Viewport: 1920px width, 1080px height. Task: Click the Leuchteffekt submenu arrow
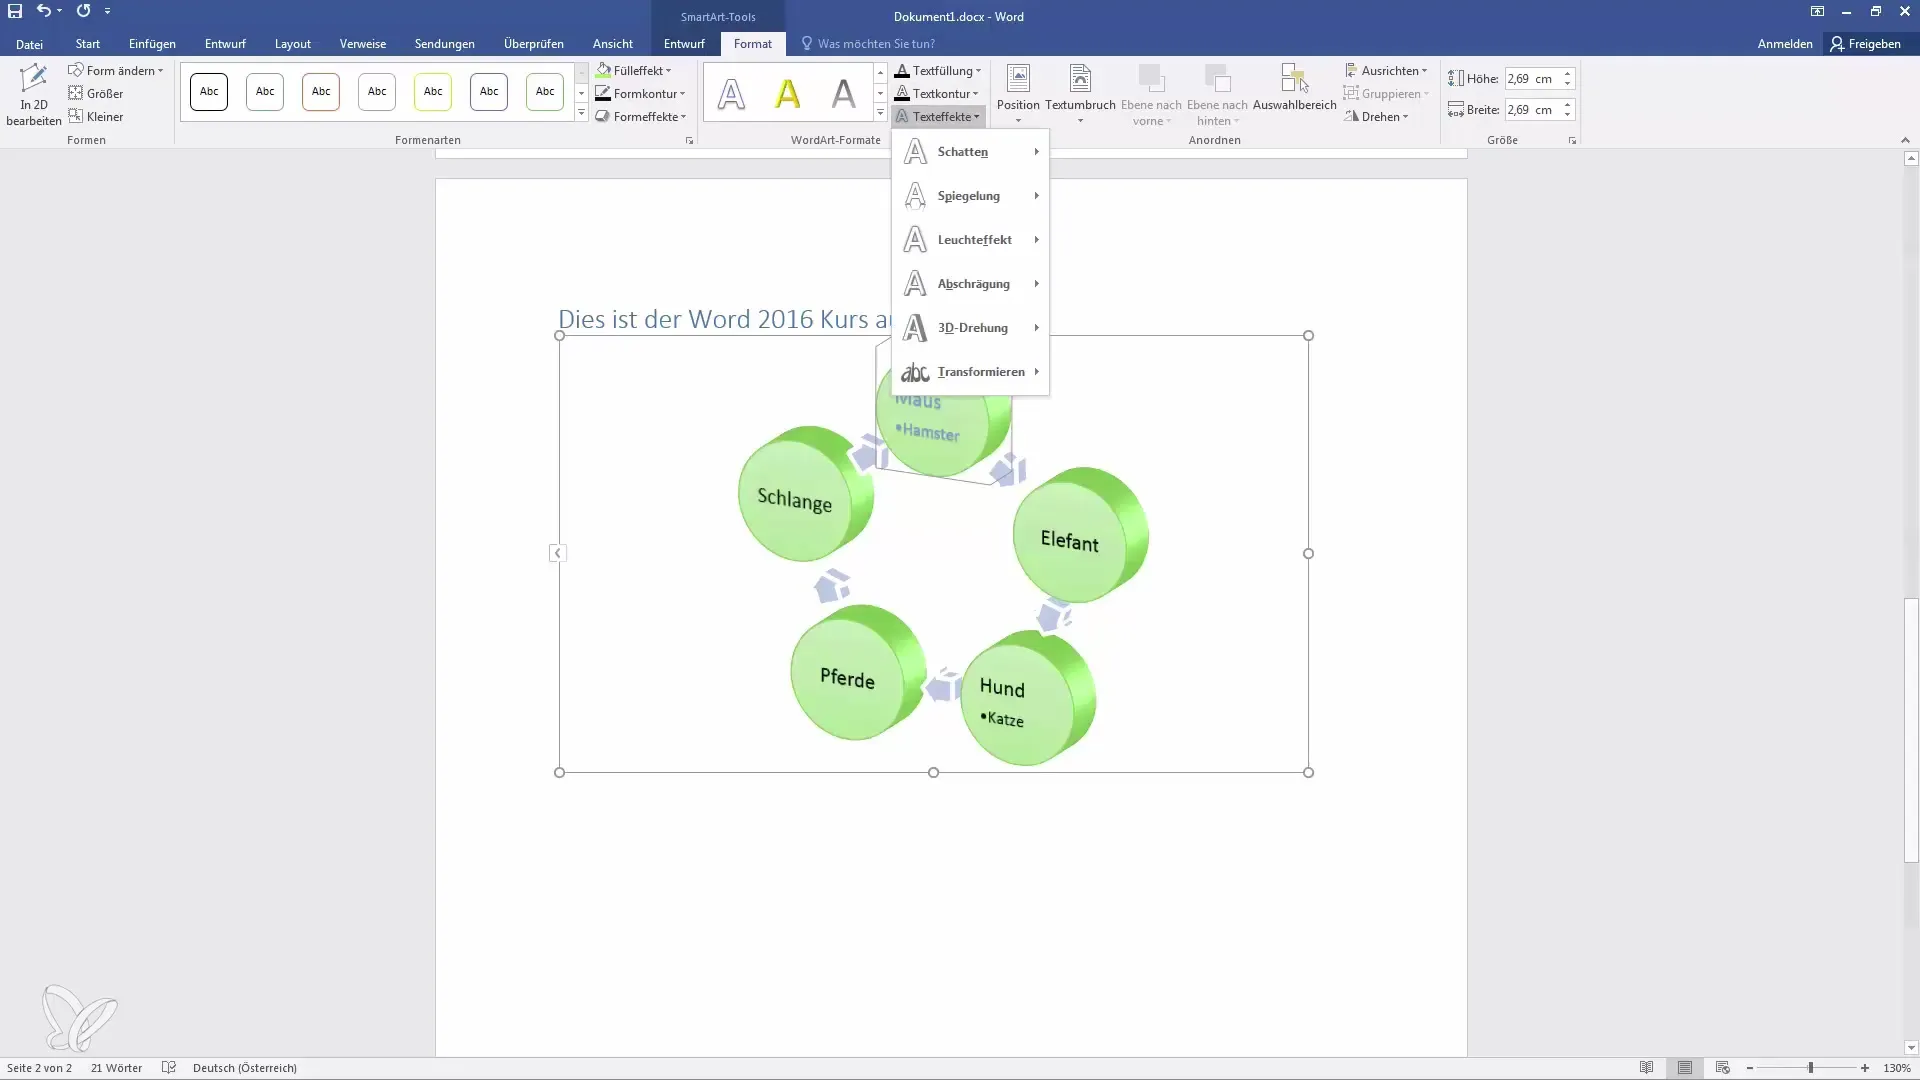point(1036,239)
